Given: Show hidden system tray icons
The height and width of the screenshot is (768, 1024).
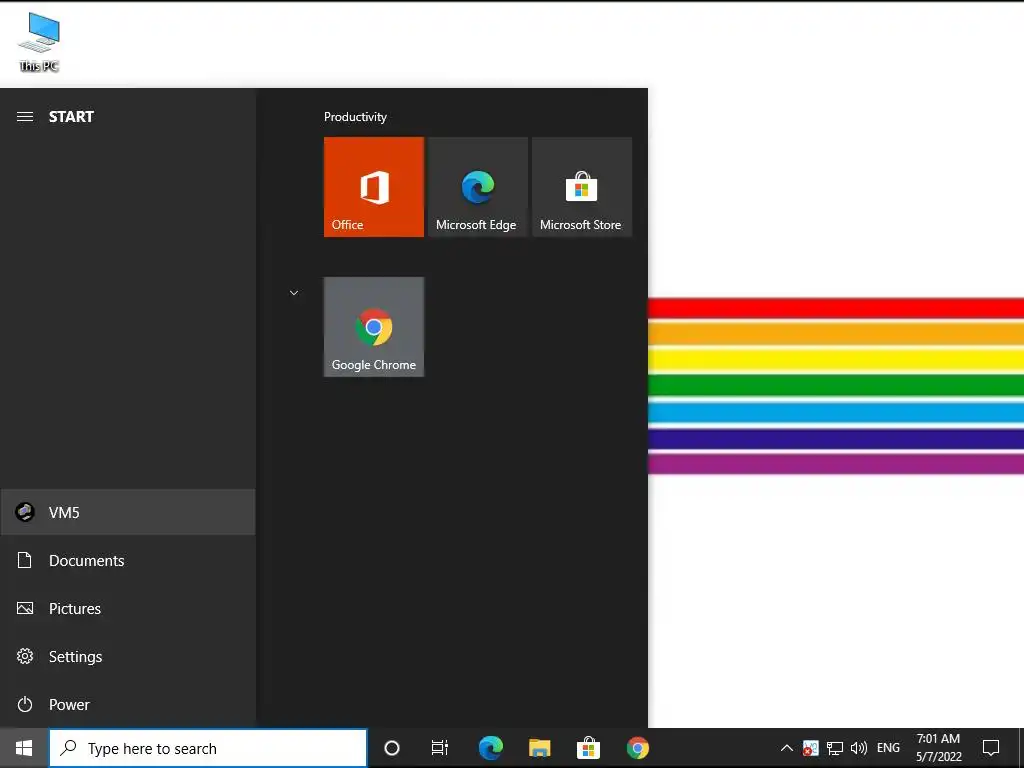Looking at the screenshot, I should tap(787, 748).
